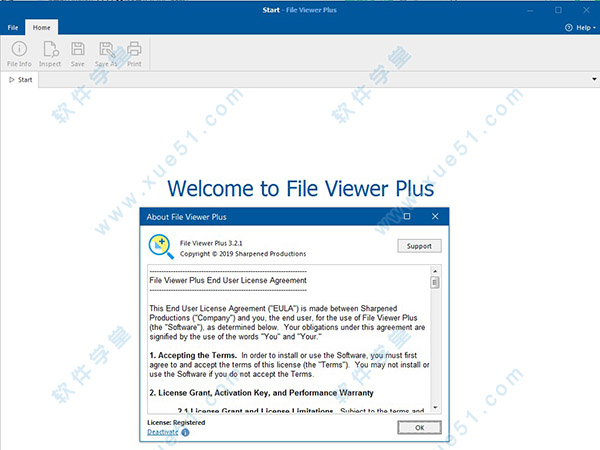This screenshot has width=600, height=450.
Task: Click the info icon beside Deactivate
Action: 185,433
